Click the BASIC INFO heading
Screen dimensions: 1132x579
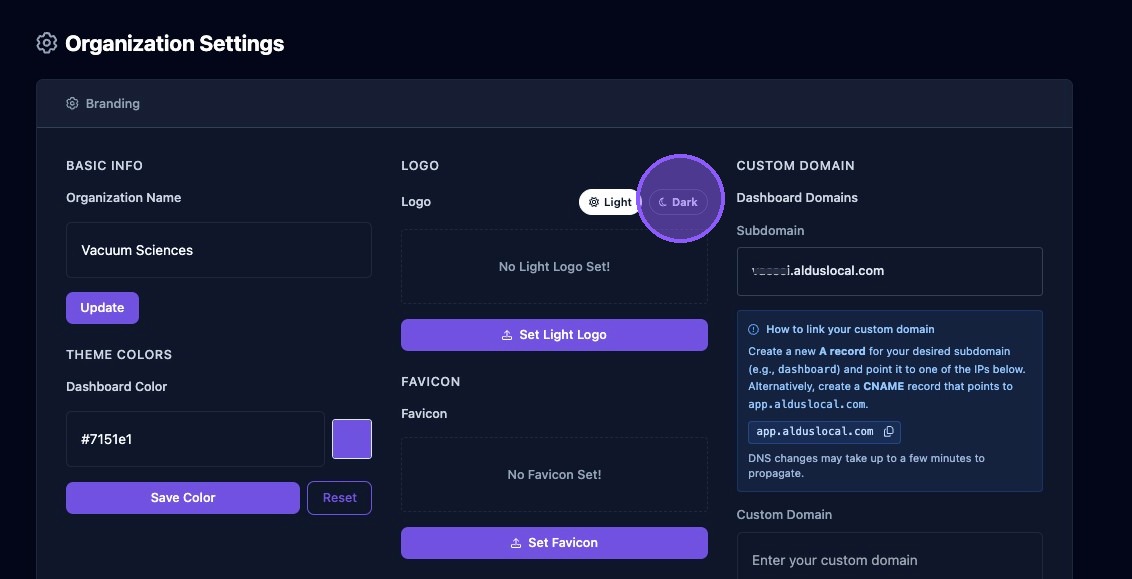[x=105, y=165]
